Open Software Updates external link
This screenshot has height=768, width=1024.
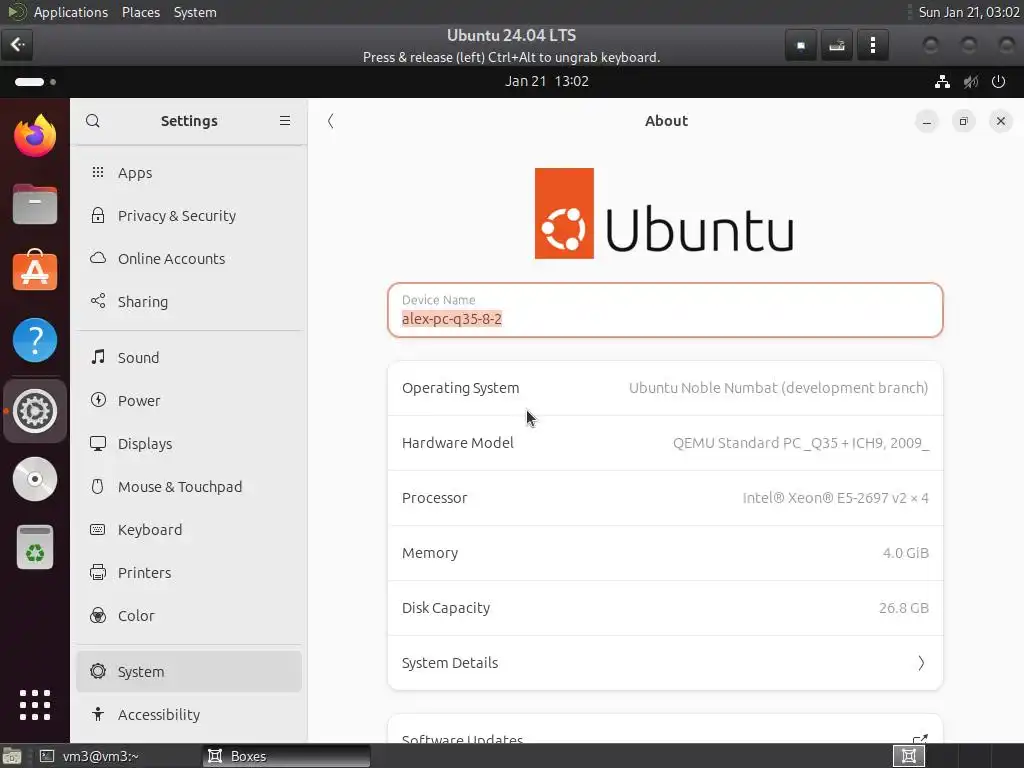point(920,739)
